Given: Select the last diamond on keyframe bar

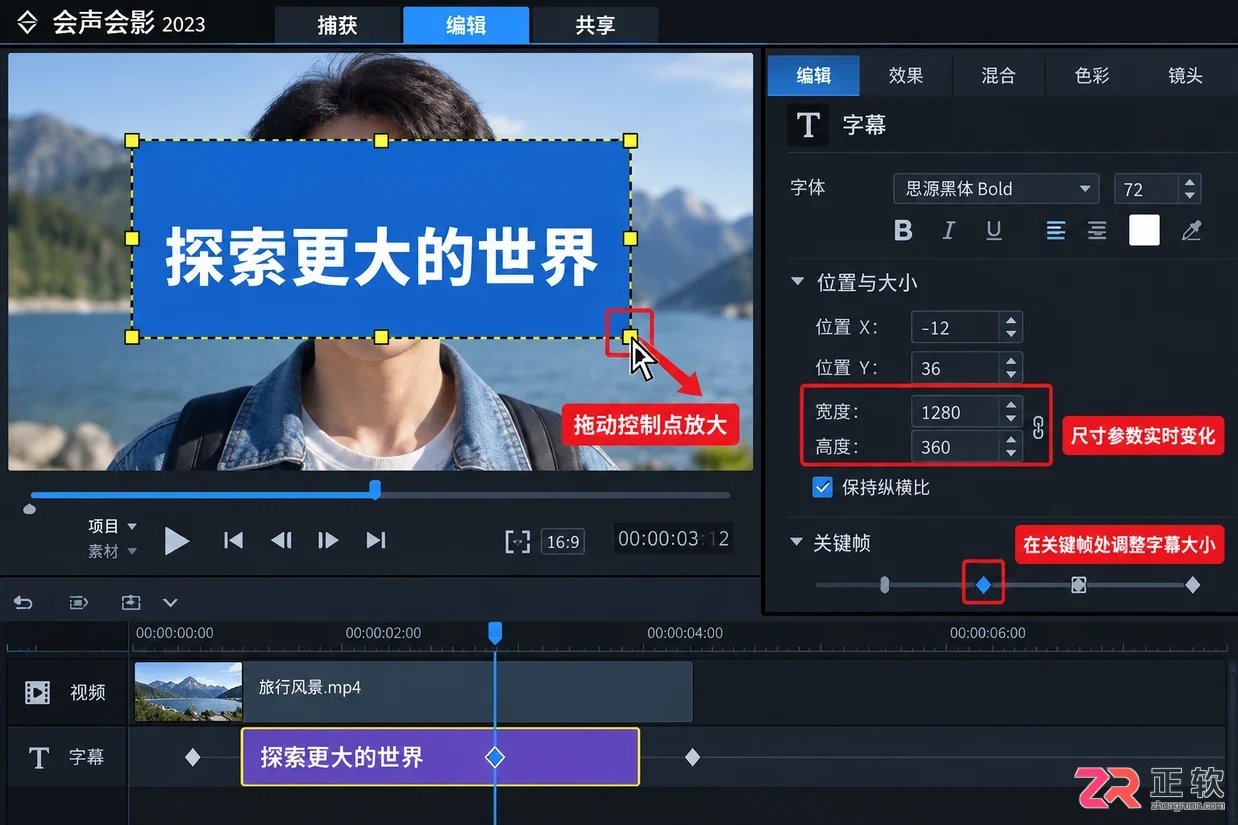Looking at the screenshot, I should [x=1192, y=585].
